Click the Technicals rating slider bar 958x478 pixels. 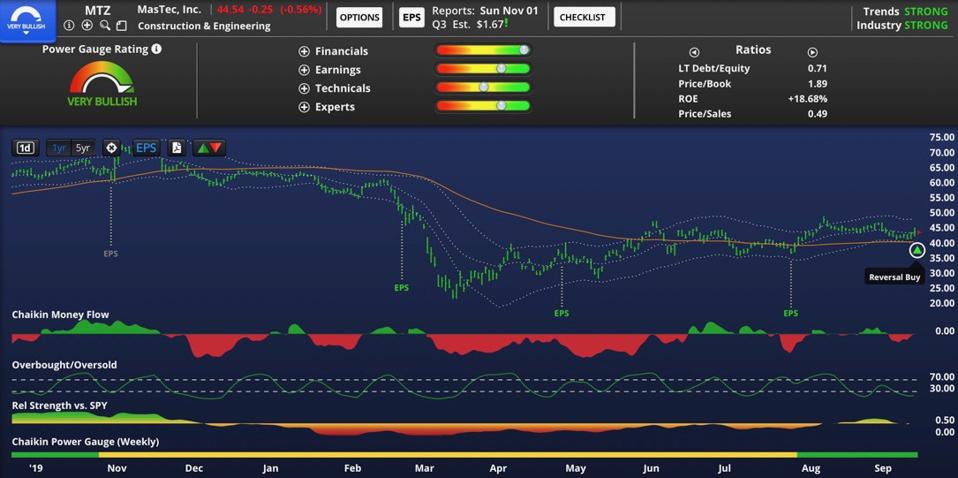click(x=483, y=87)
